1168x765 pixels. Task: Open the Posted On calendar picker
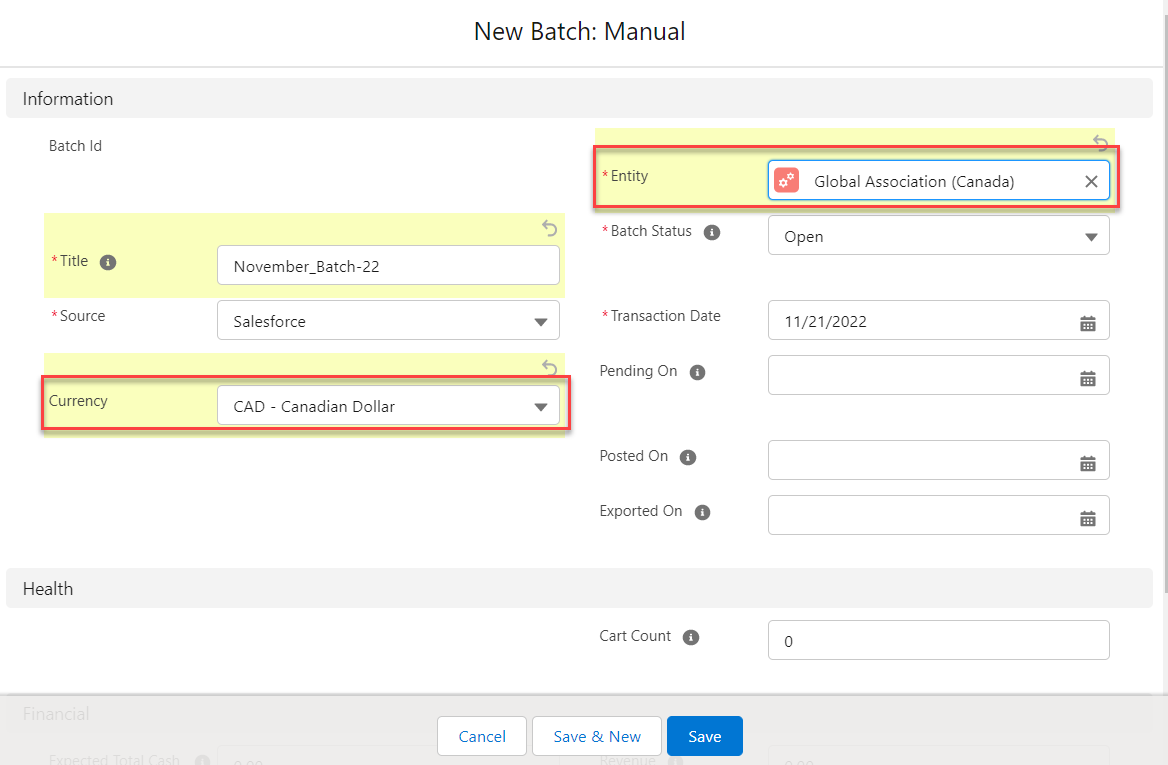[x=1088, y=463]
